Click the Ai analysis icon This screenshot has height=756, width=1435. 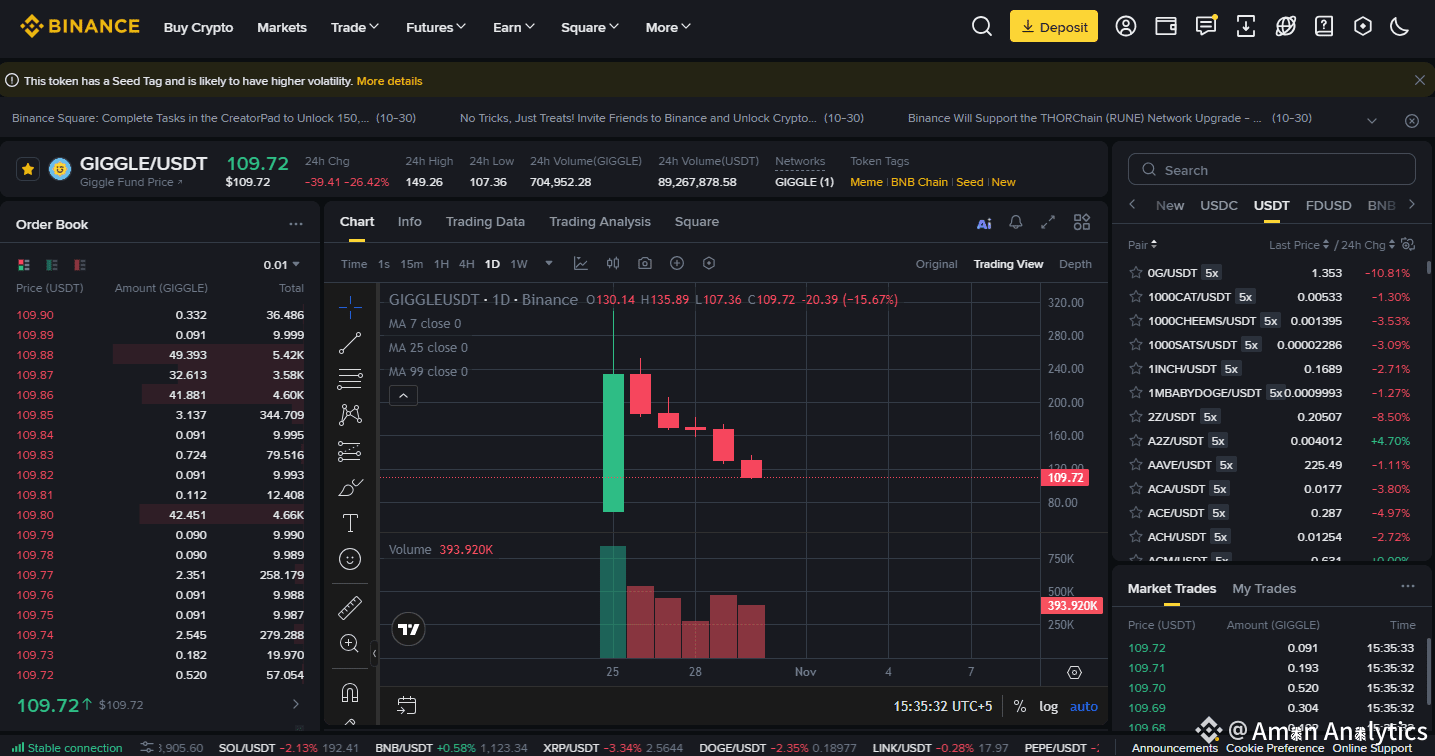(984, 223)
